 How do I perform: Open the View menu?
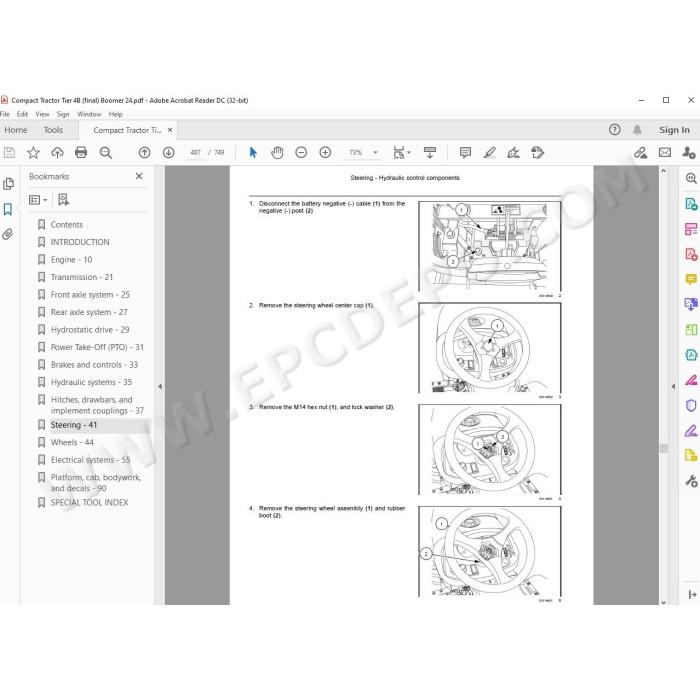[x=42, y=114]
